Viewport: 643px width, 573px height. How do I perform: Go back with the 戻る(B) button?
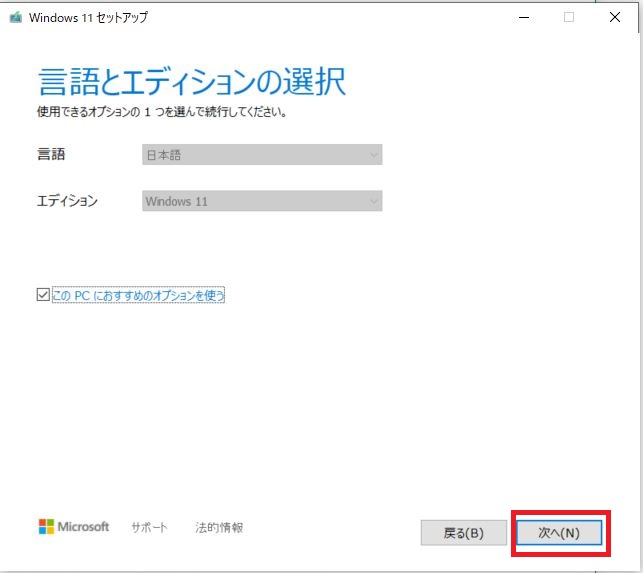(463, 532)
